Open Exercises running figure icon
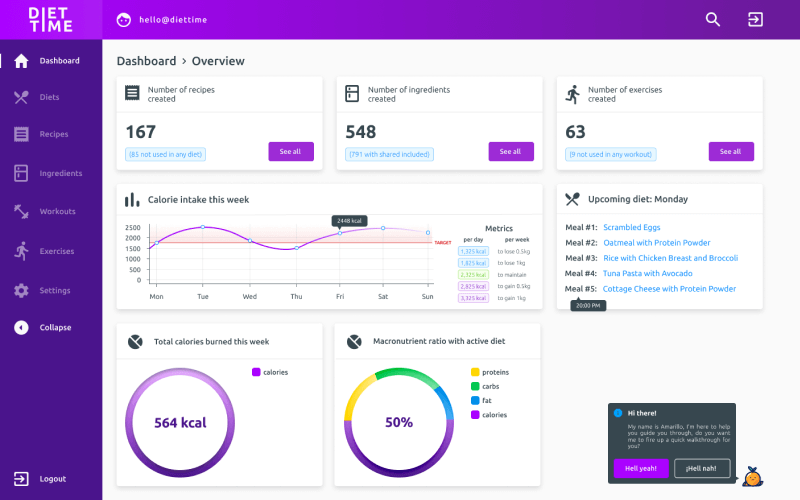 (x=21, y=251)
